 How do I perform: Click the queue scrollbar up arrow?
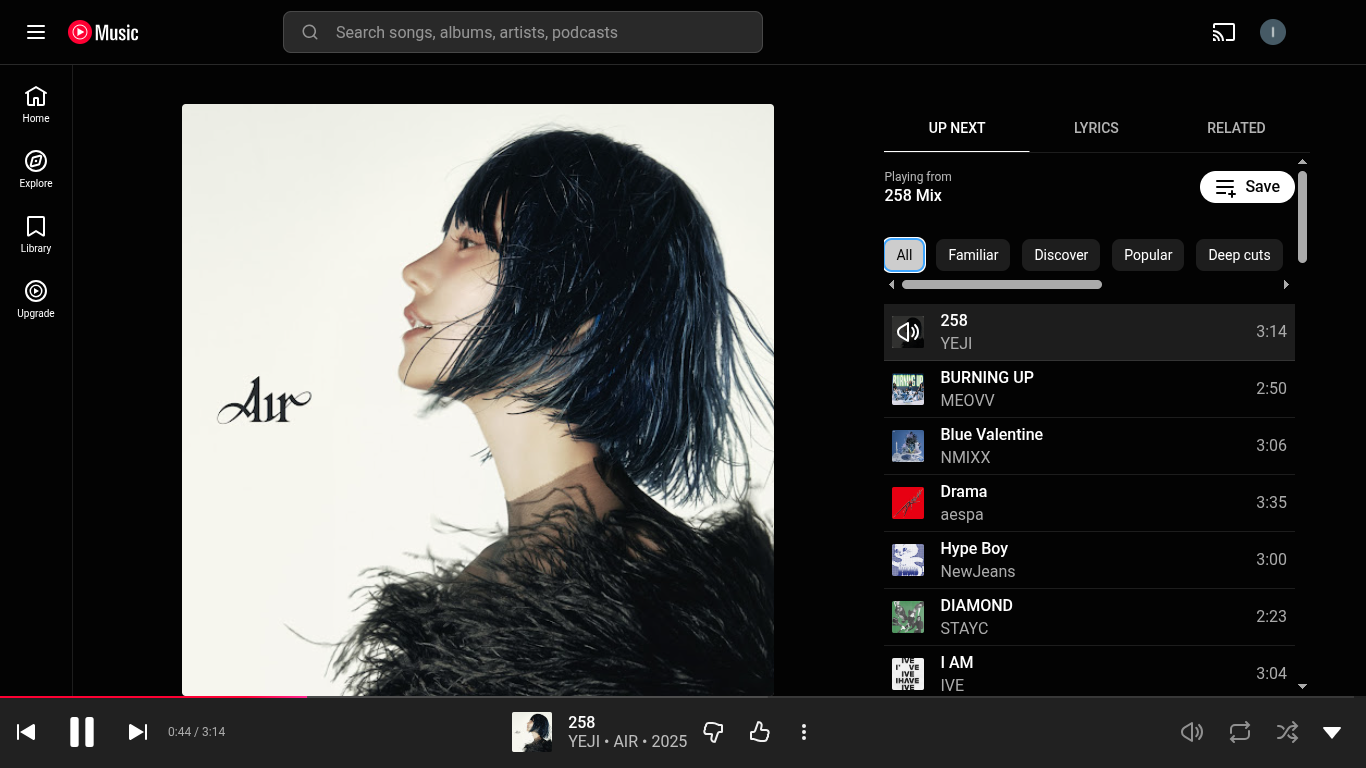(x=1302, y=162)
